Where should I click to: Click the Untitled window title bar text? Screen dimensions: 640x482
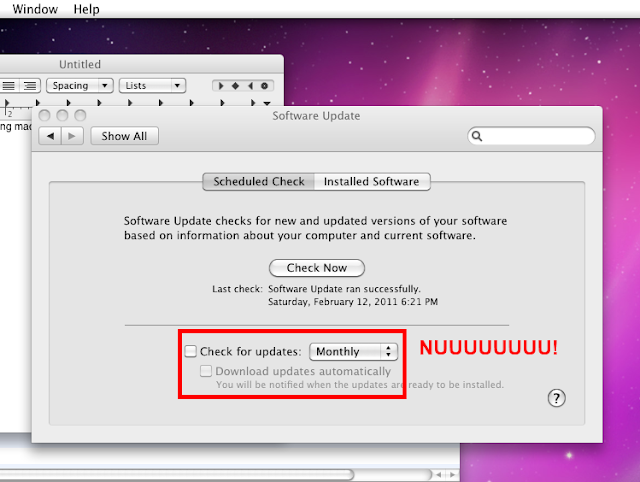click(80, 64)
